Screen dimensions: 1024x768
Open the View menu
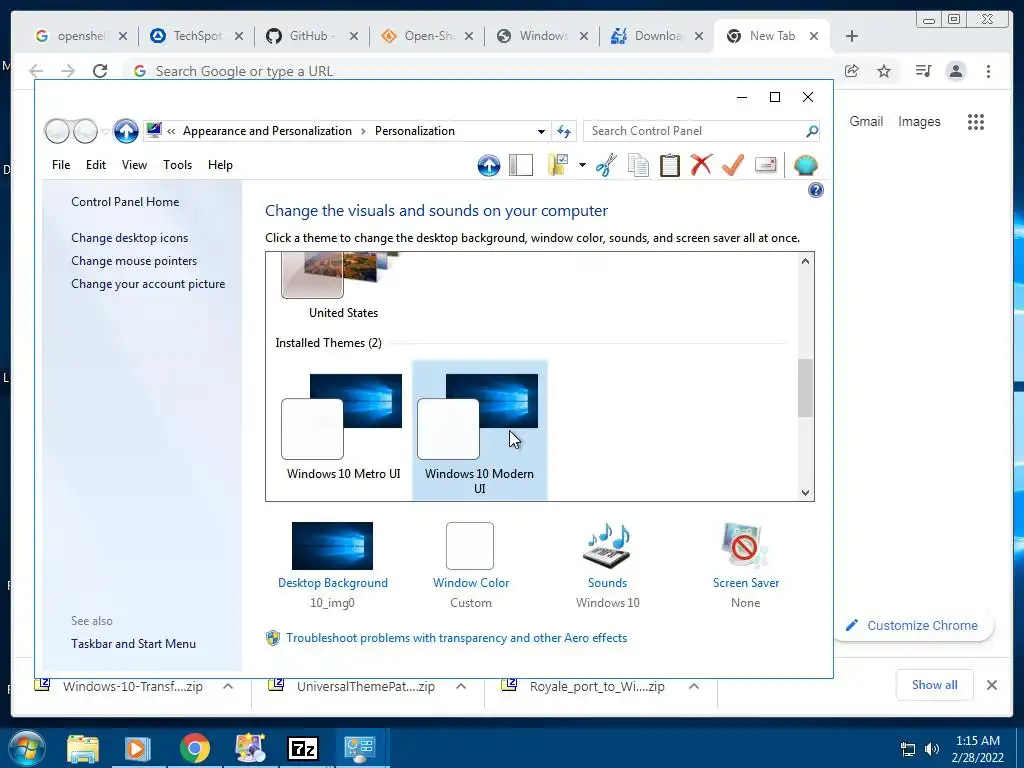(134, 165)
